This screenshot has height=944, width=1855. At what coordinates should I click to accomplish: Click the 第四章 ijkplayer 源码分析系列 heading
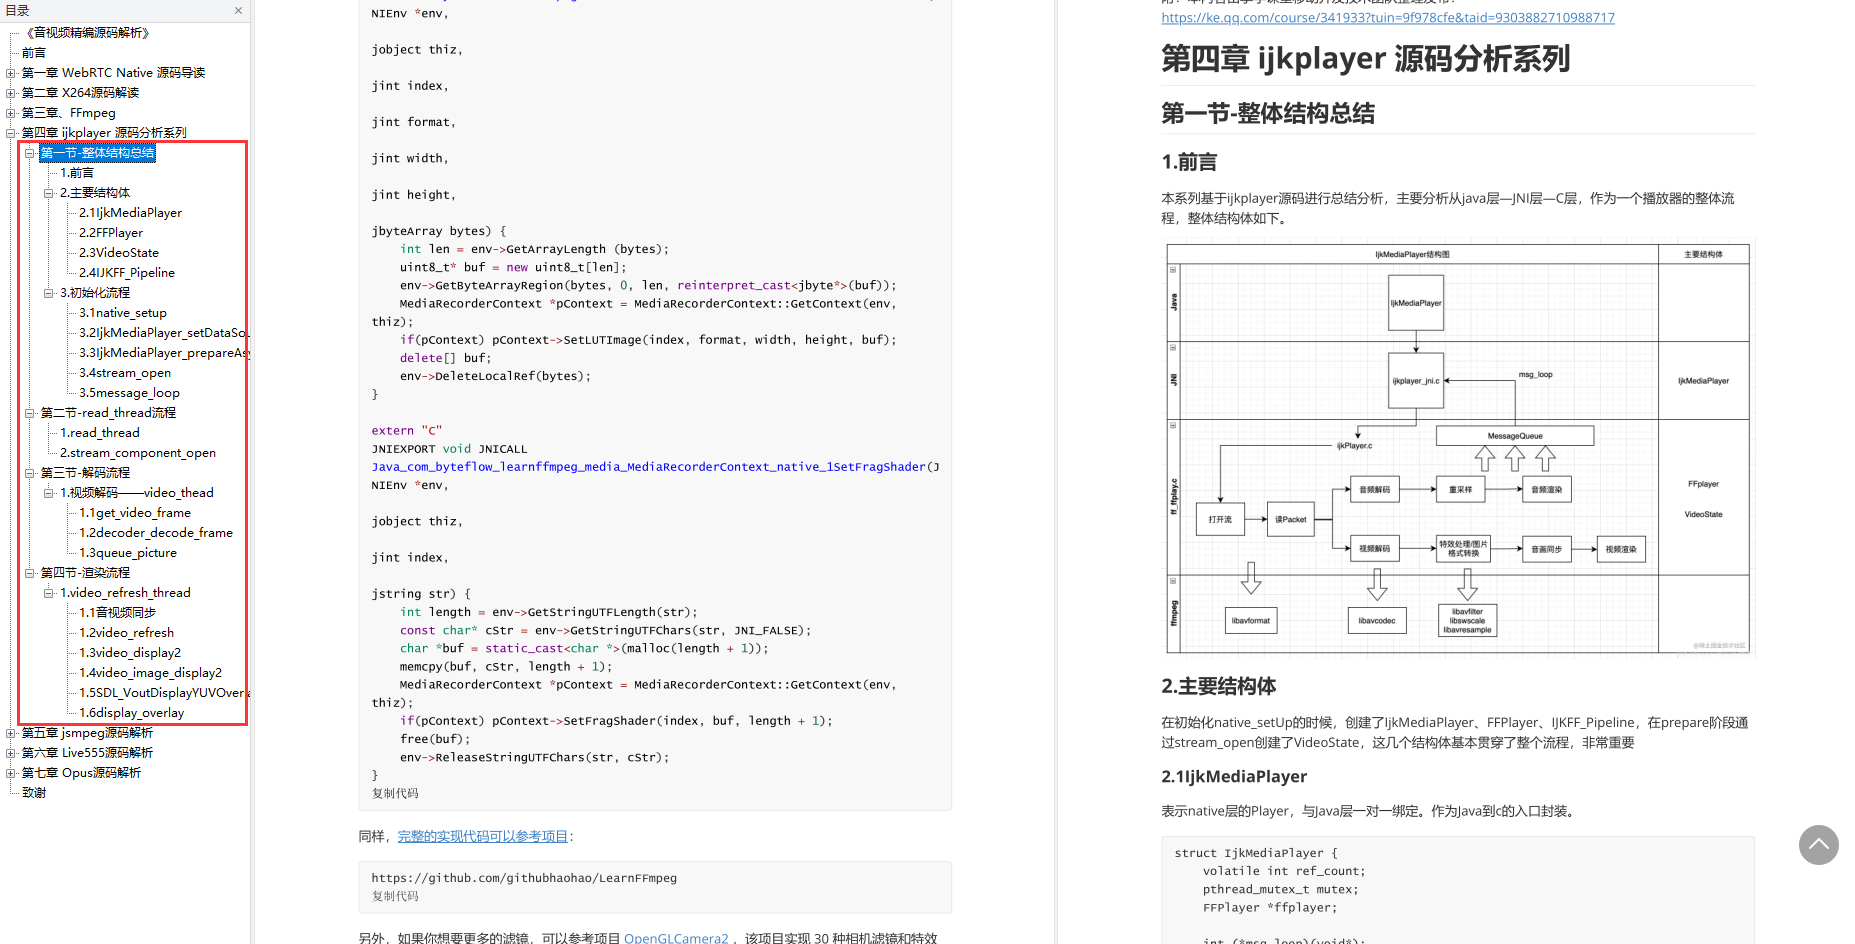pos(1365,59)
